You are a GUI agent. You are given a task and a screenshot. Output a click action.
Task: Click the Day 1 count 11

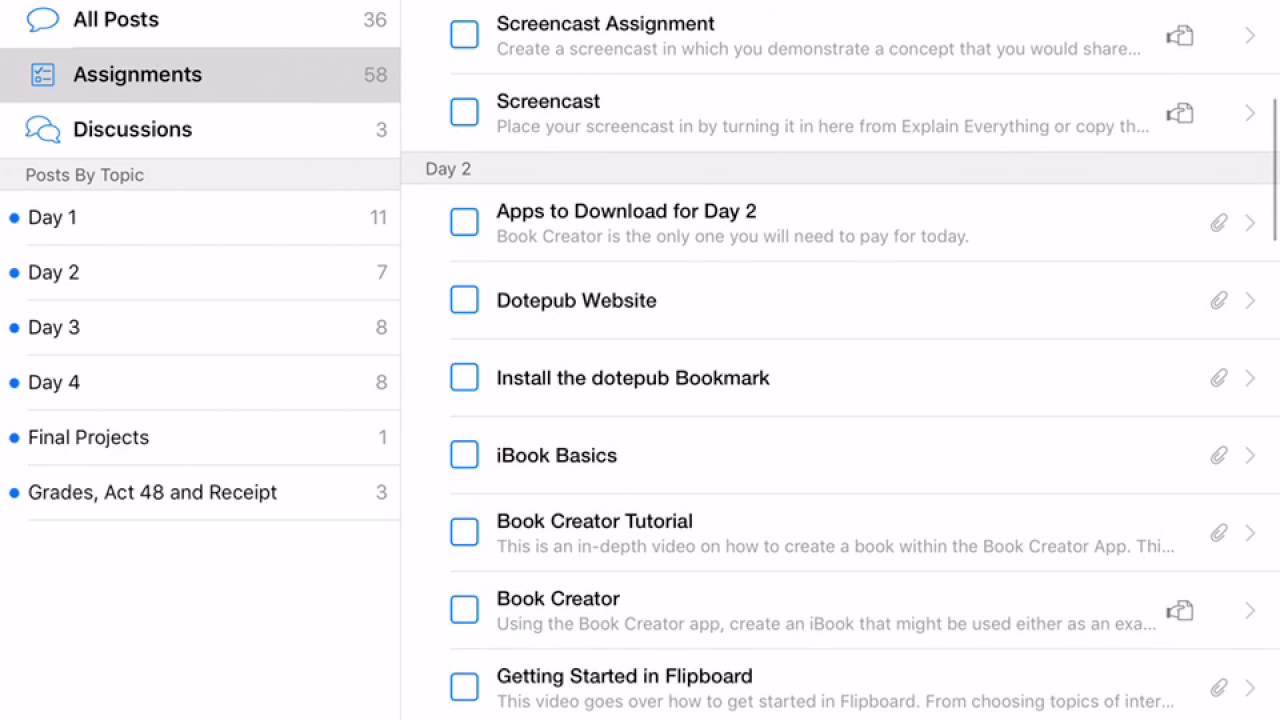[378, 218]
